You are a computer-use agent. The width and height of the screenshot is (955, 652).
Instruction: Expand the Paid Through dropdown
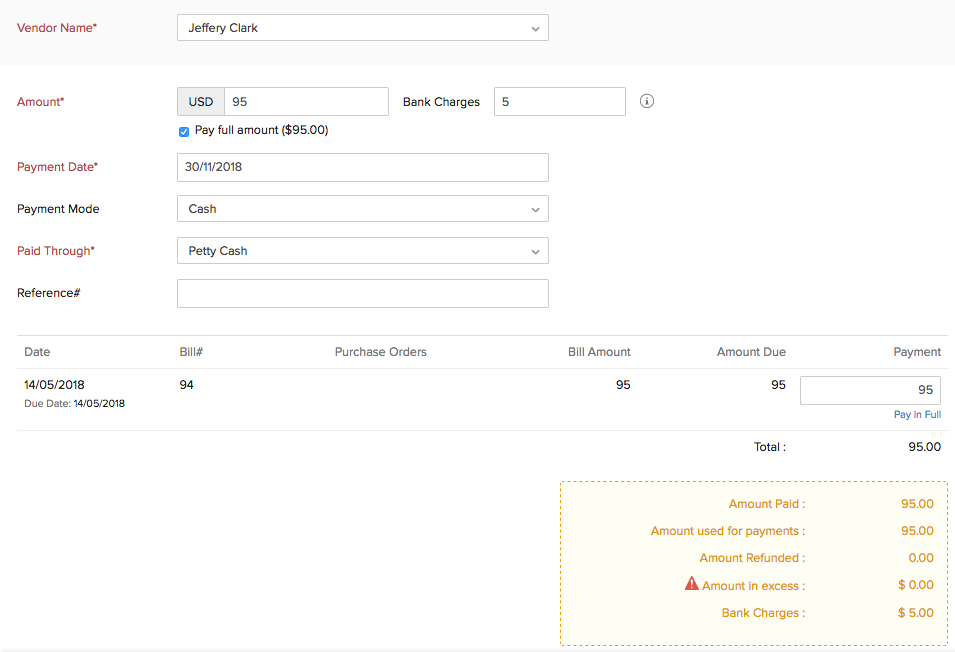pos(536,251)
